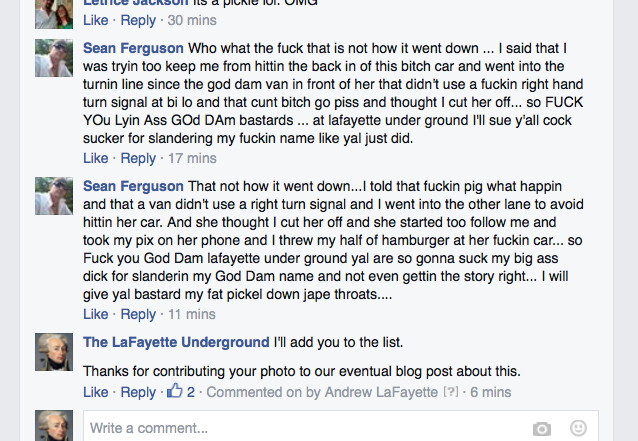Focus the Write a comment field
The image size is (638, 441).
point(341,426)
